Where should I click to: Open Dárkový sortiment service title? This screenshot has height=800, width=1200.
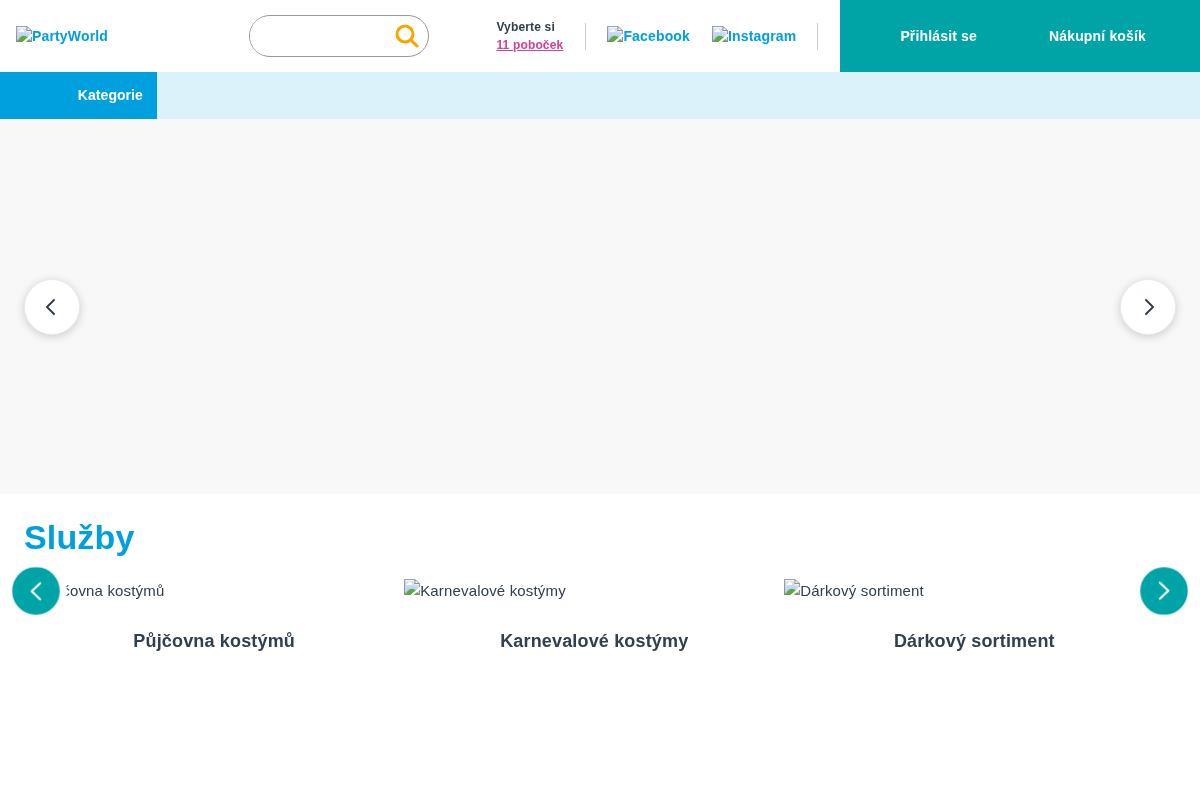coord(974,641)
